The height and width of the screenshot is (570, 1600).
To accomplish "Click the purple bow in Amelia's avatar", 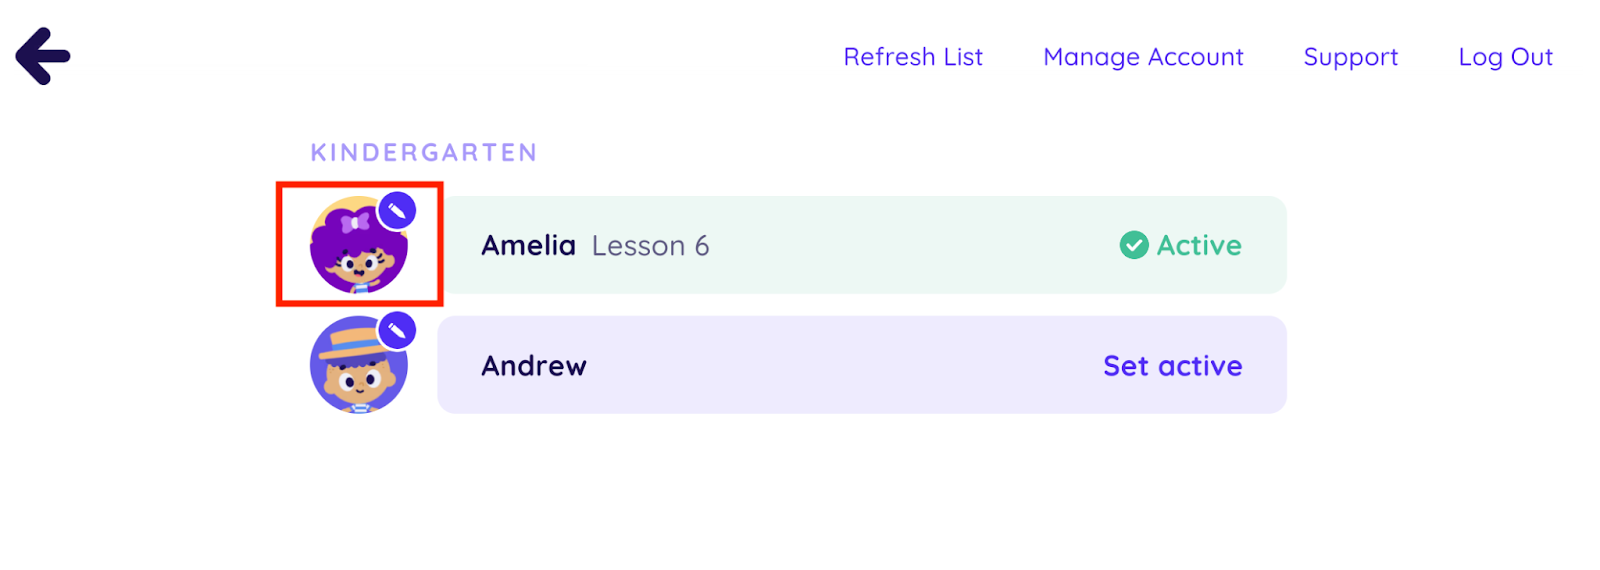I will pyautogui.click(x=355, y=222).
